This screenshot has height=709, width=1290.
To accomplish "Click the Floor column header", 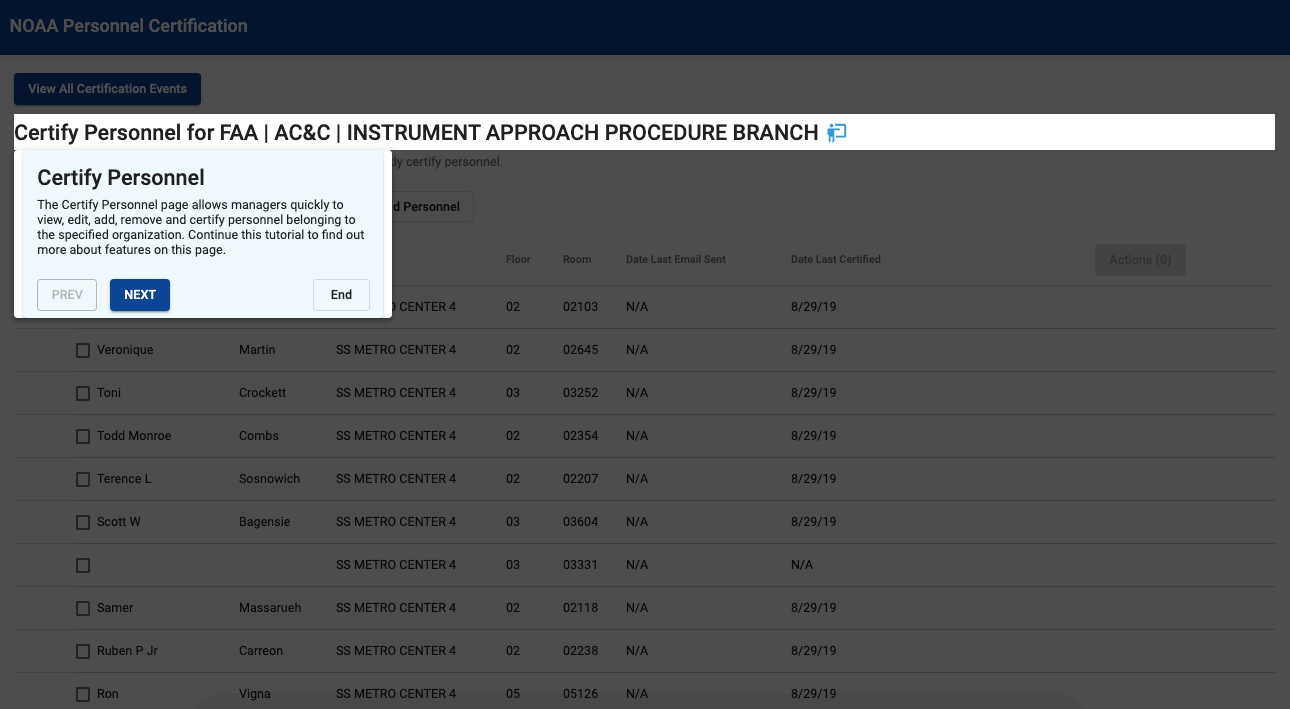I will click(x=518, y=259).
